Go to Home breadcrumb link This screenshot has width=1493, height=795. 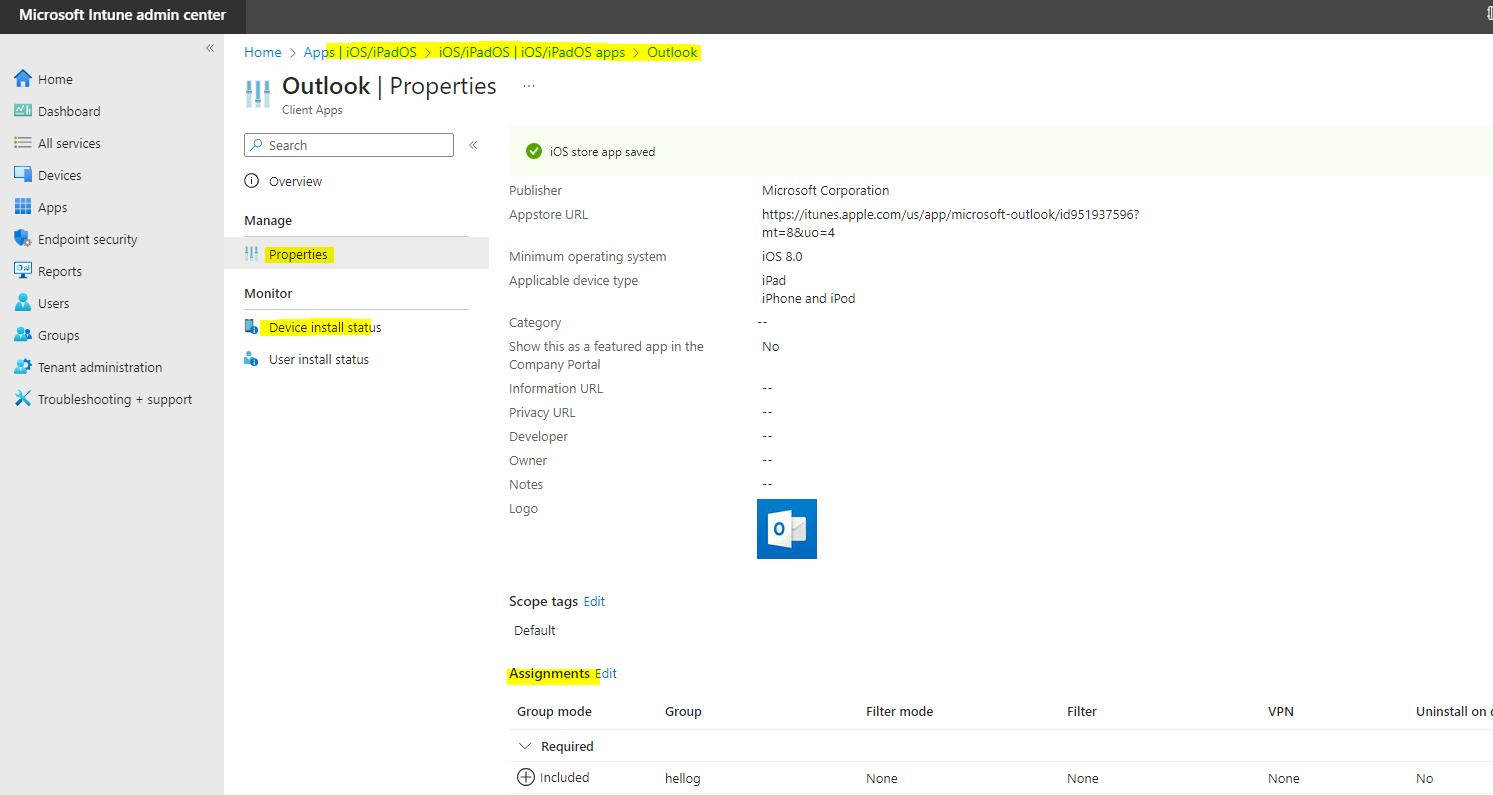[x=263, y=52]
